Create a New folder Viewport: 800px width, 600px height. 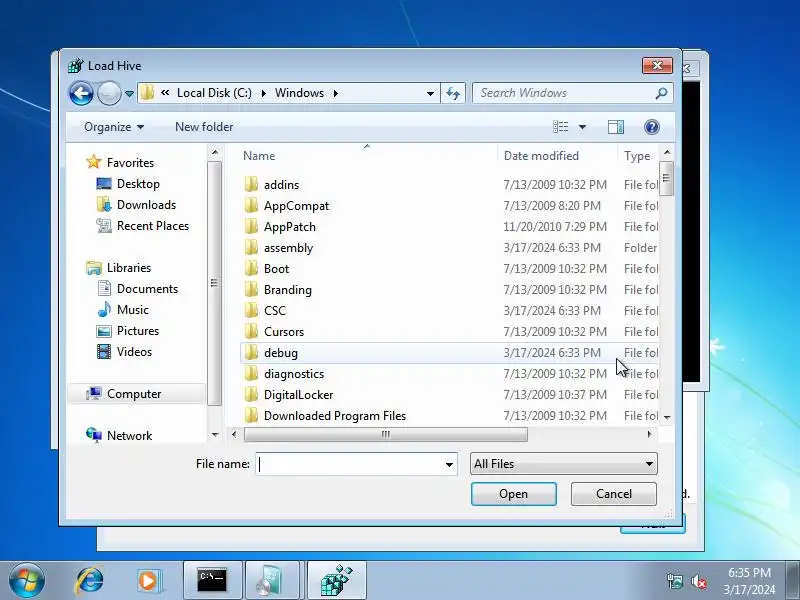204,127
